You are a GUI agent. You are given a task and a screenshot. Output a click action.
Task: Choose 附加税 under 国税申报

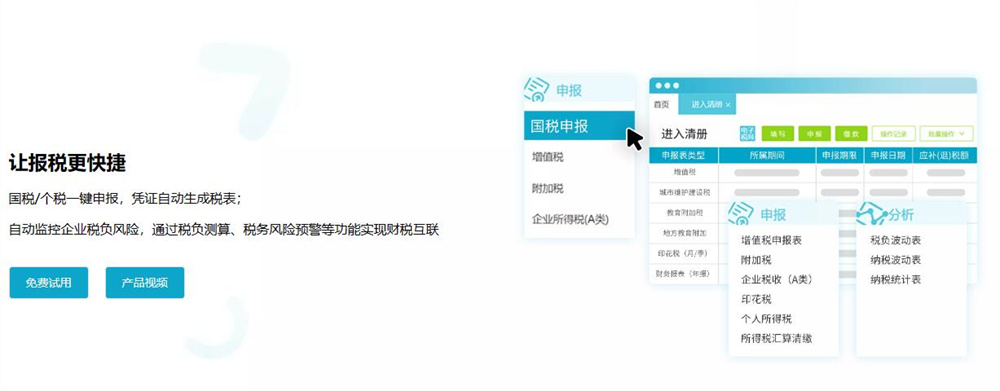pos(548,189)
